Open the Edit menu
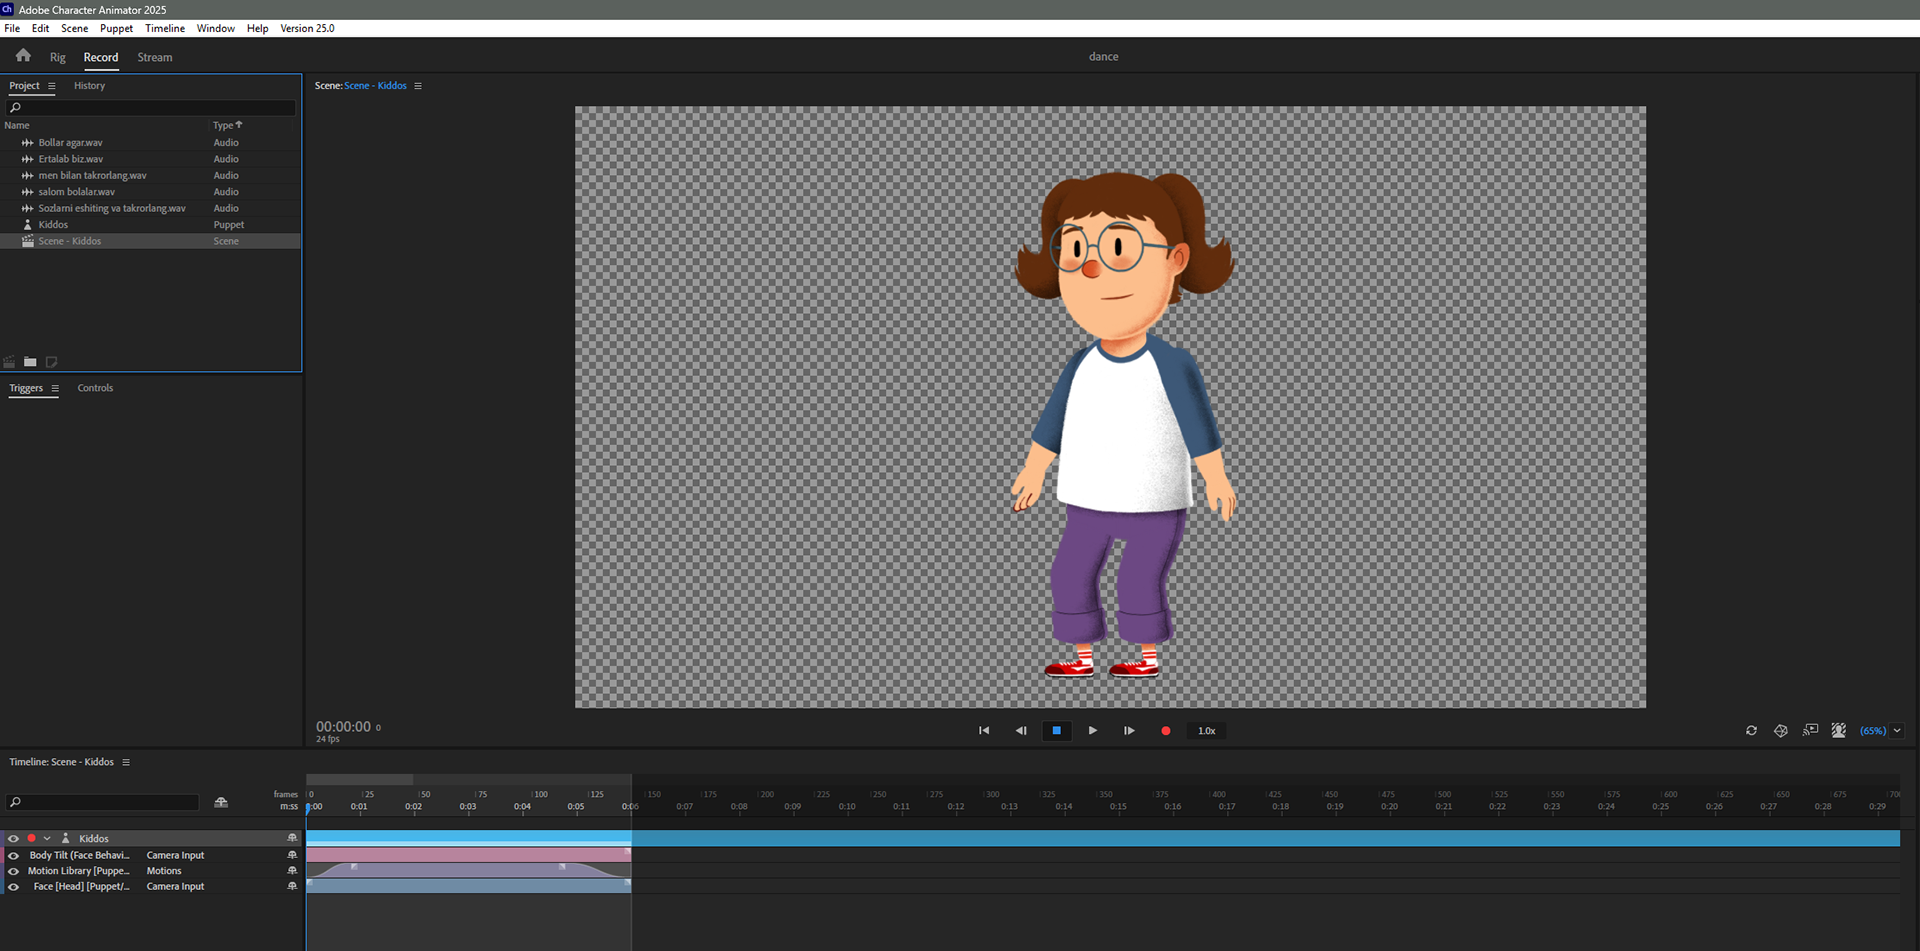This screenshot has width=1920, height=951. pyautogui.click(x=40, y=28)
